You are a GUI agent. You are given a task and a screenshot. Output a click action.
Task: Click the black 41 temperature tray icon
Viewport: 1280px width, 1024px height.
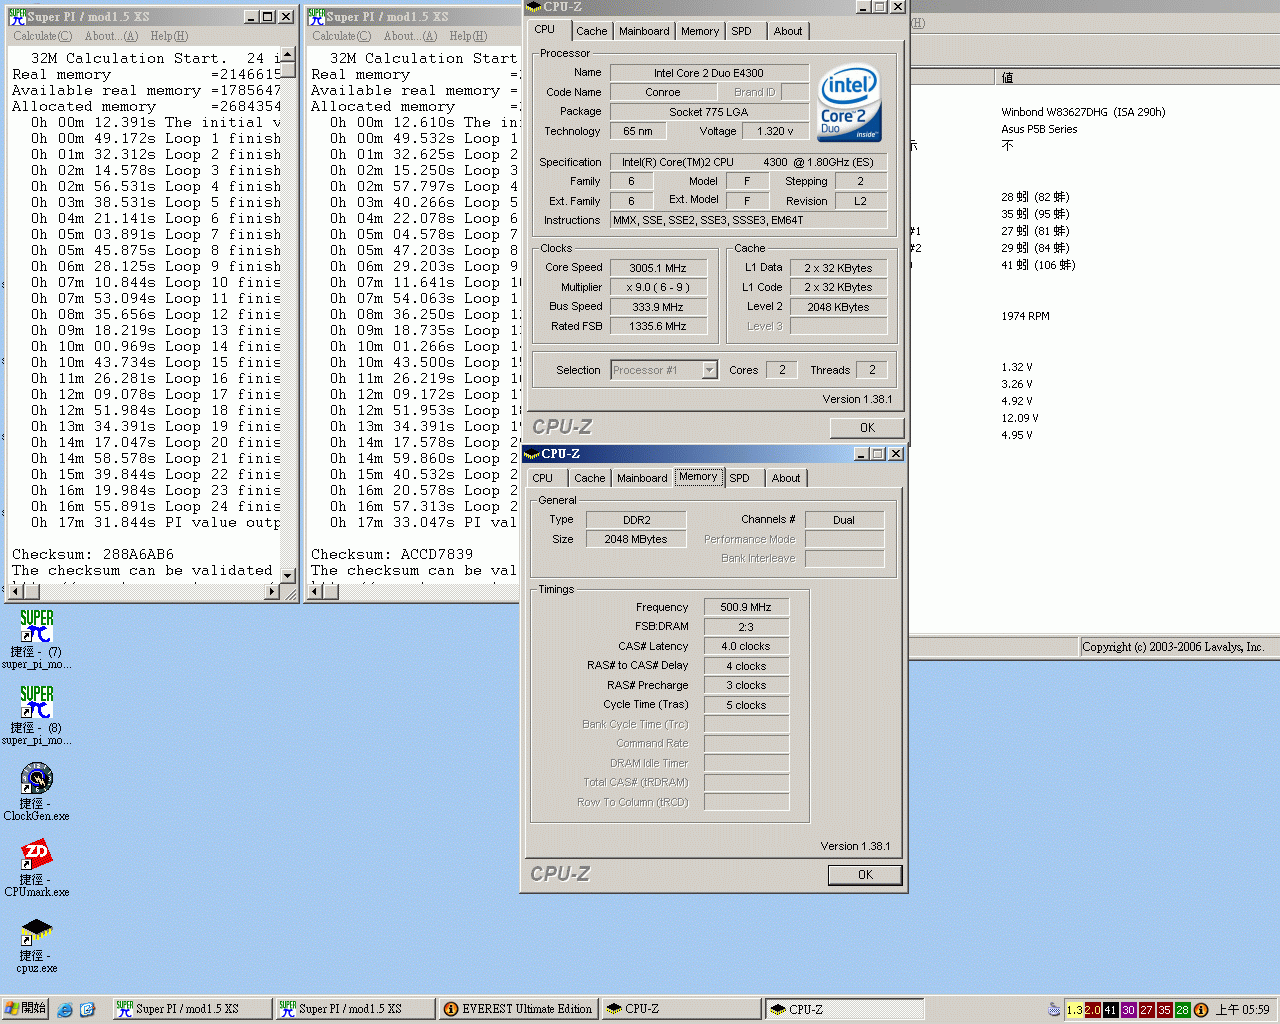1111,1010
